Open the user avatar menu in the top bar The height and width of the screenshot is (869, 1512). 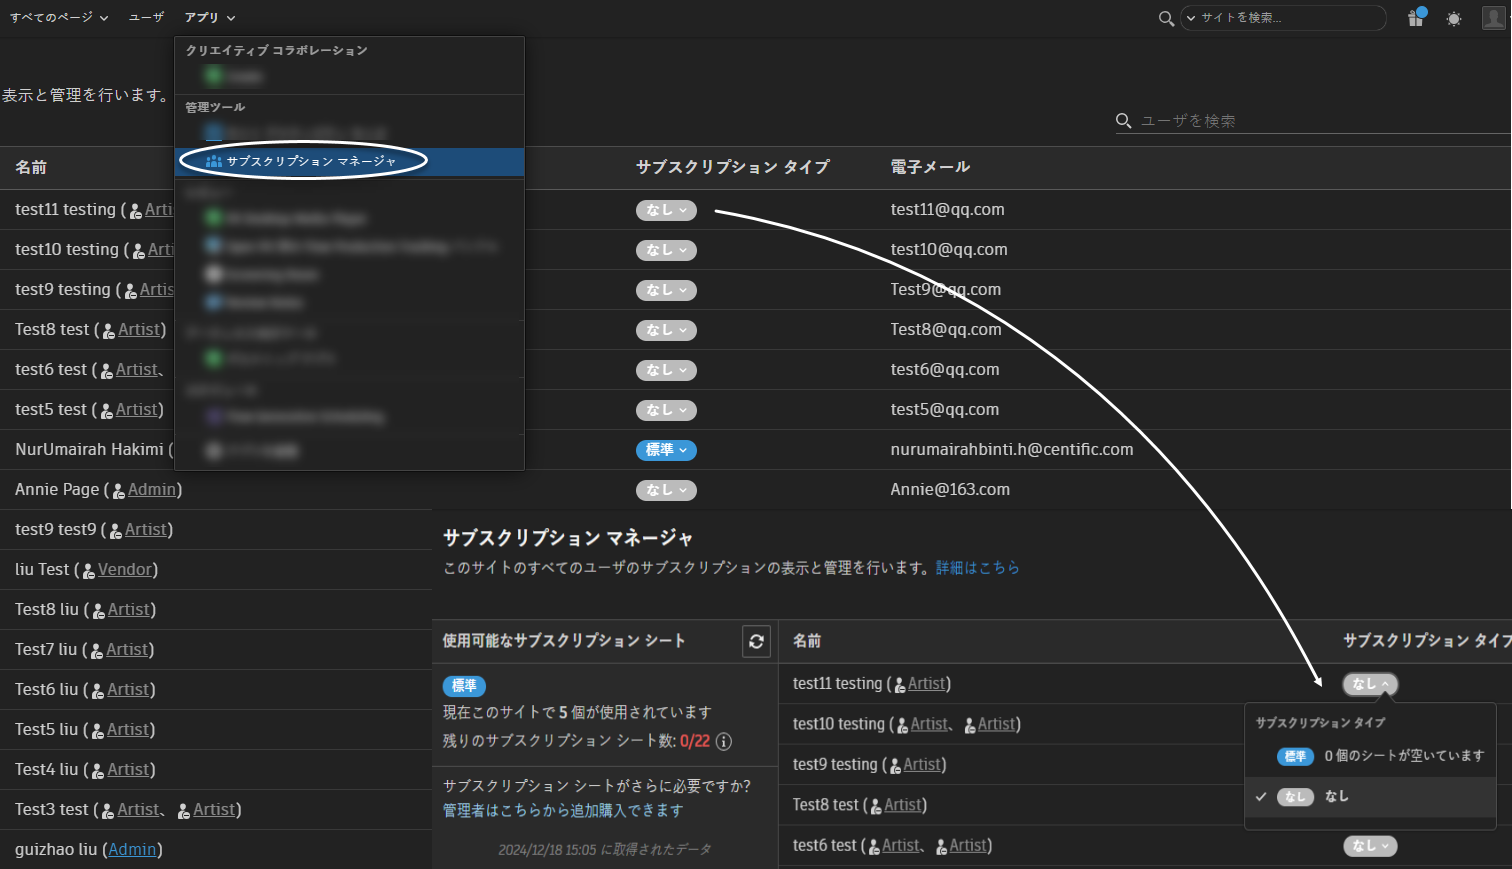(1494, 18)
